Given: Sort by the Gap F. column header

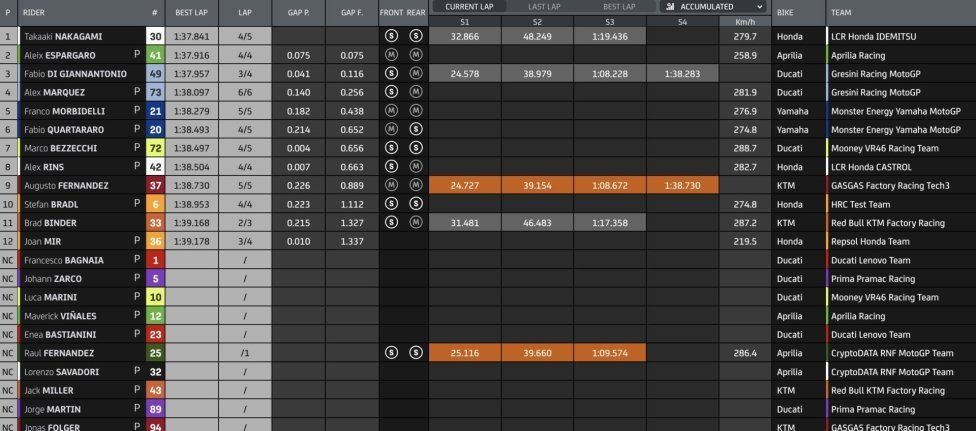Looking at the screenshot, I should click(352, 12).
